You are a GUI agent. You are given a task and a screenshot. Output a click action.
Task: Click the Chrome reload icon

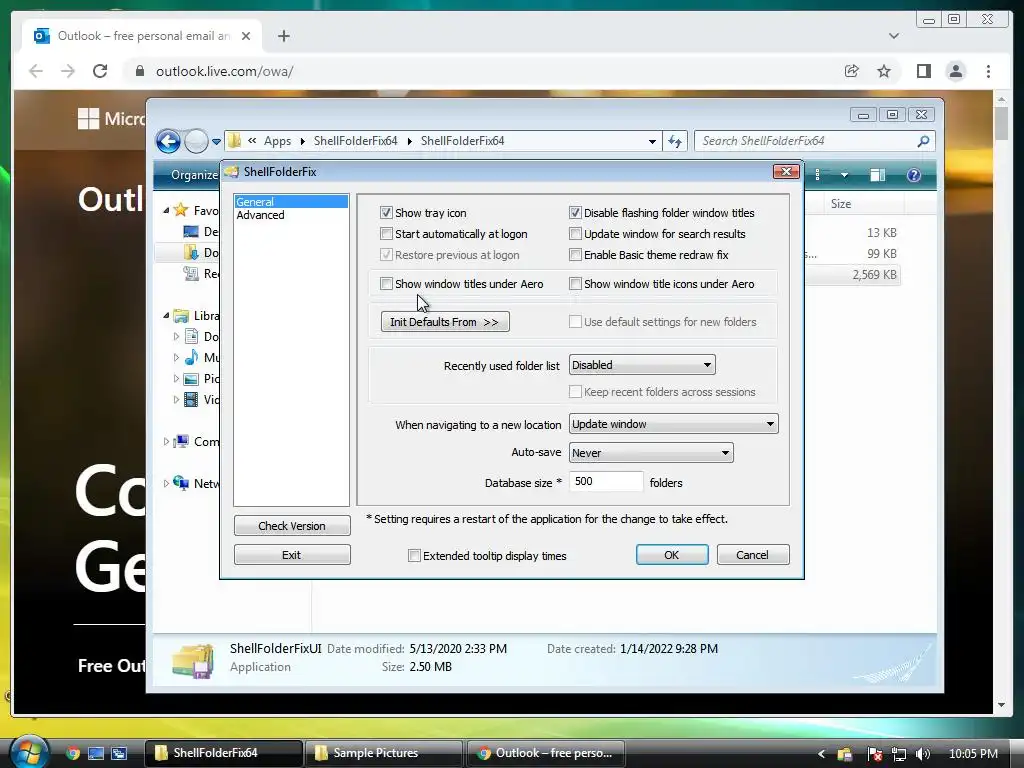pyautogui.click(x=100, y=71)
